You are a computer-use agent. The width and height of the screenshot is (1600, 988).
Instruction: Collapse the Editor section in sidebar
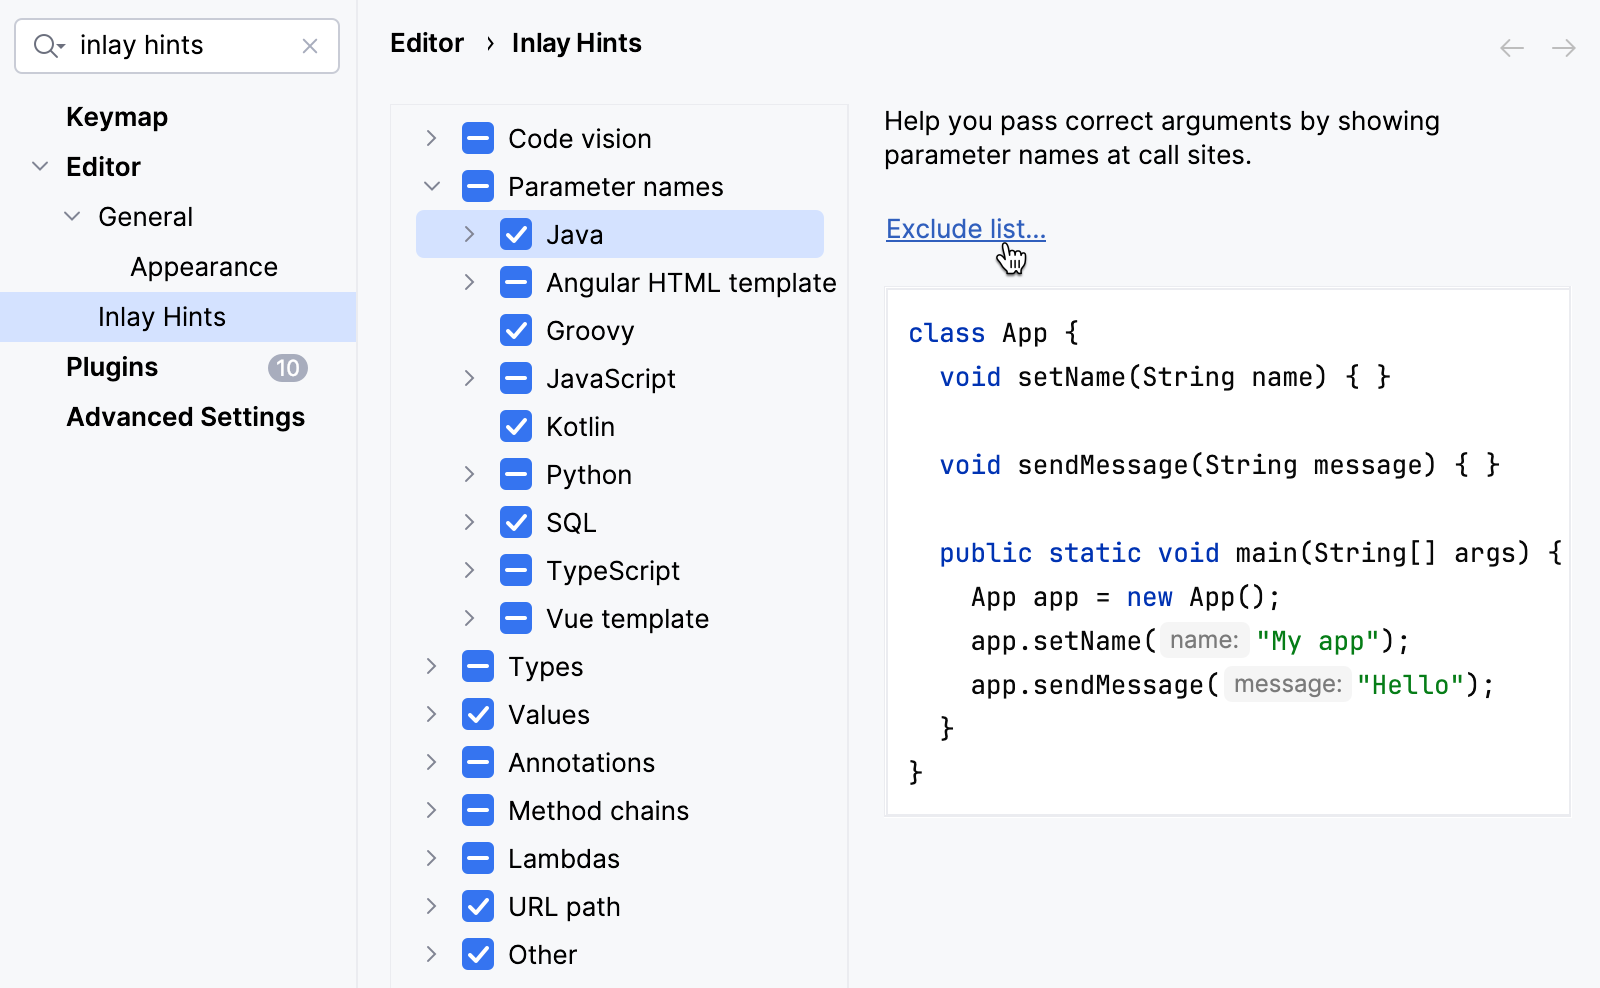(40, 166)
